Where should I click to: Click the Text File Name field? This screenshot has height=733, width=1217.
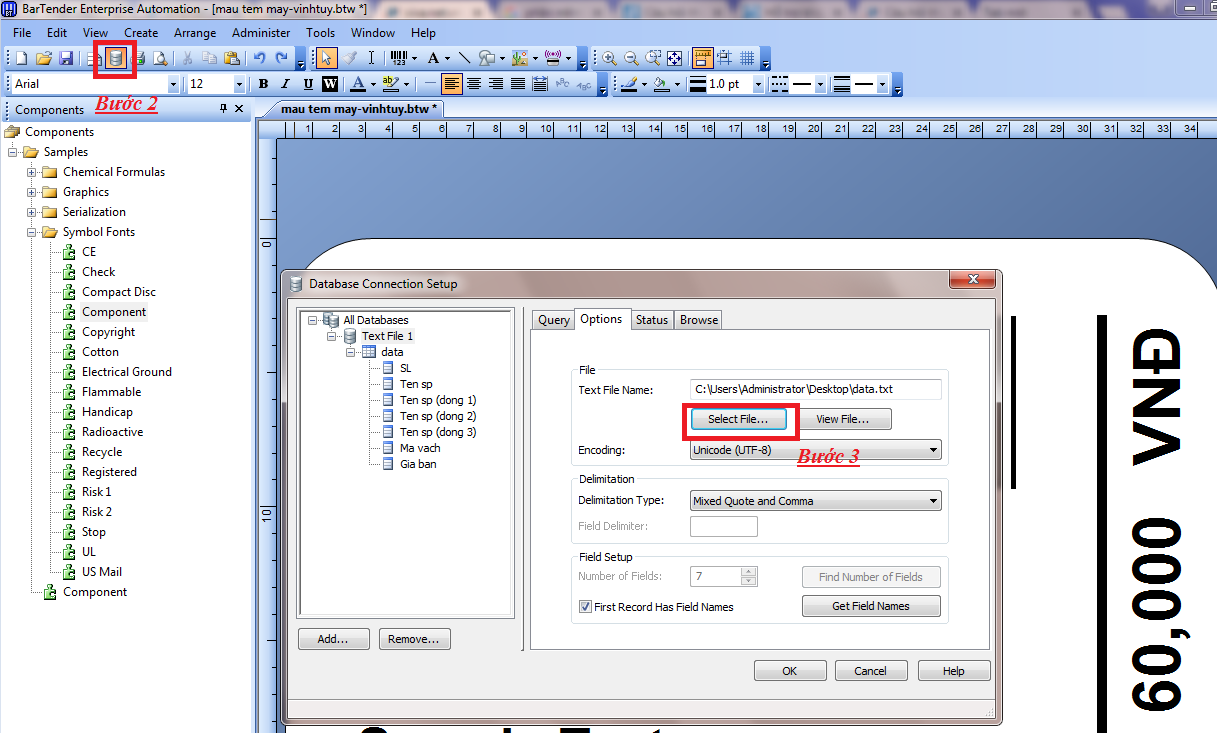point(815,388)
